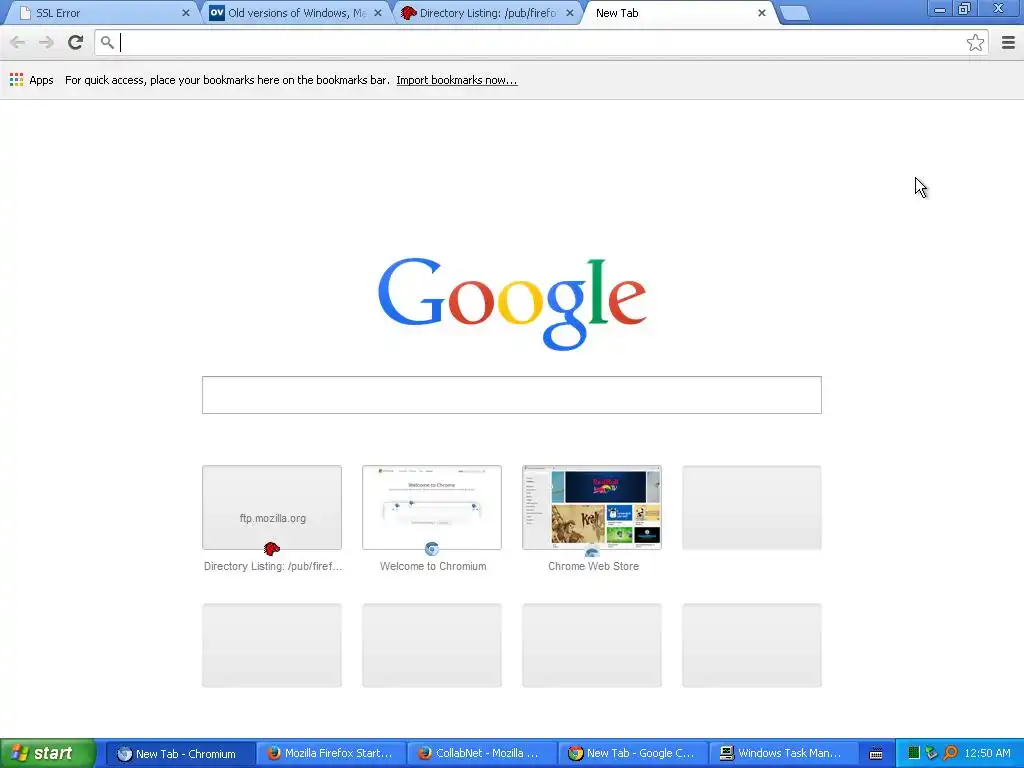Open the Windows Start menu

click(48, 753)
